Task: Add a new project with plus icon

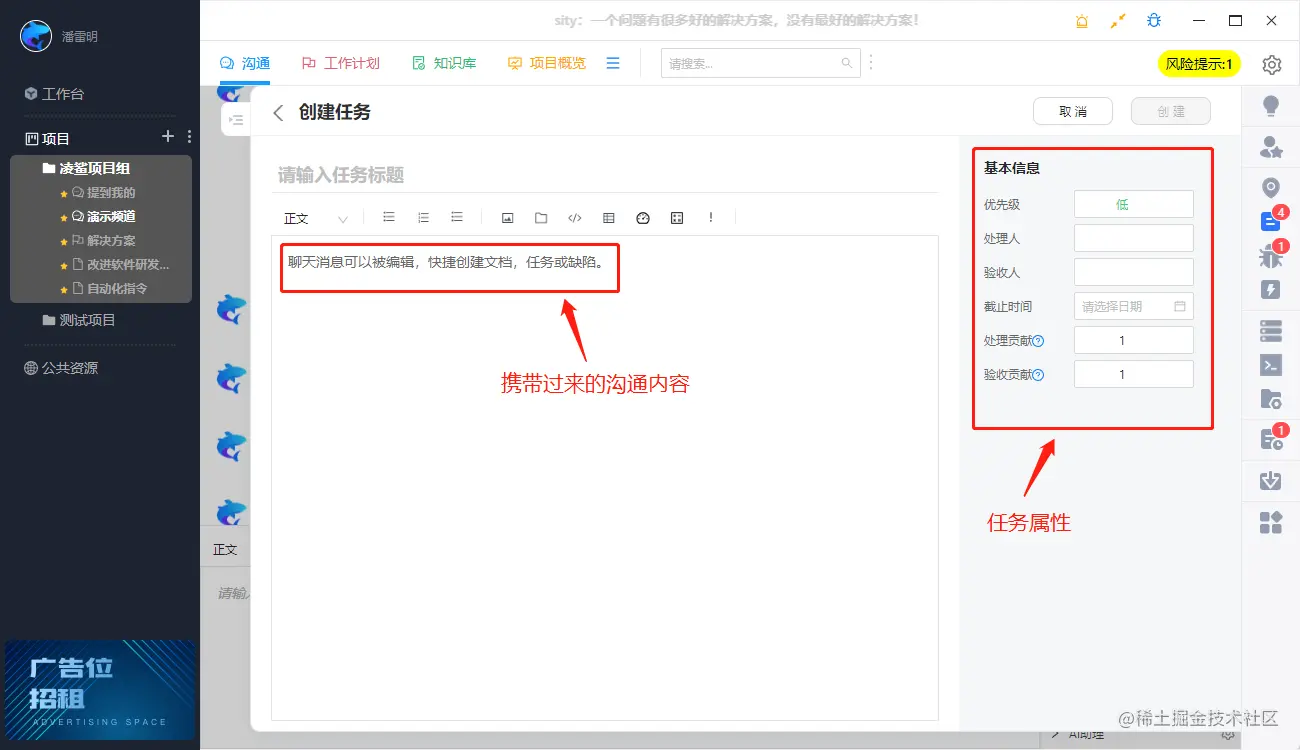Action: (x=168, y=137)
